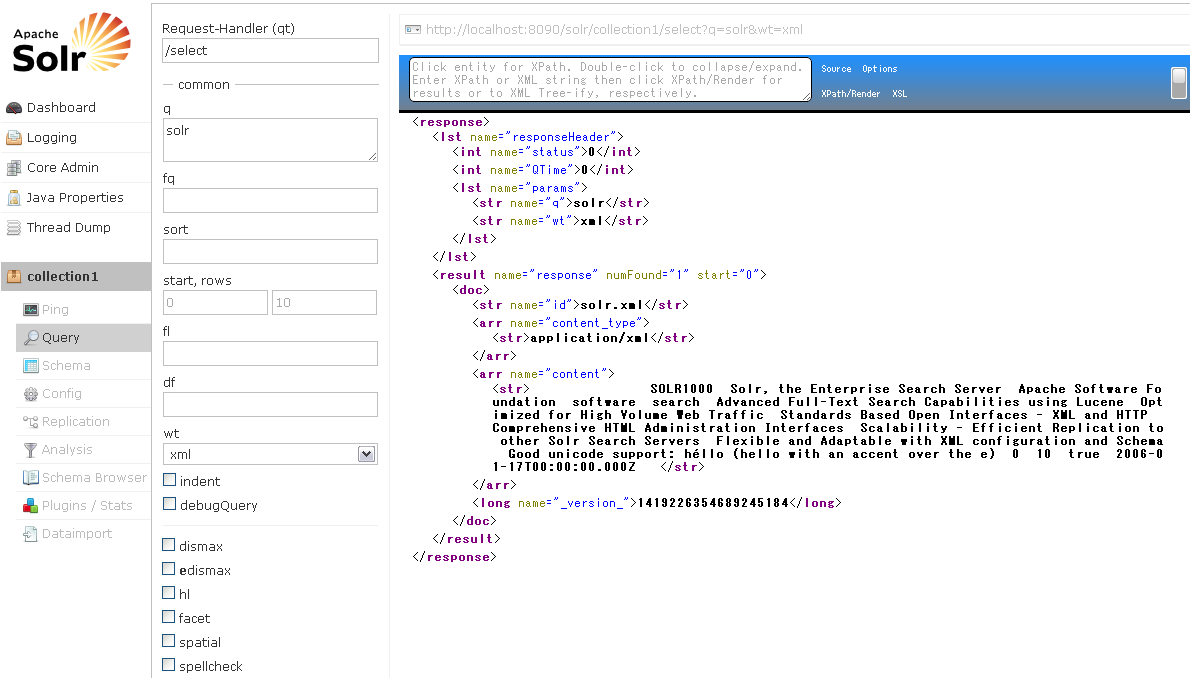1190x678 pixels.
Task: Click the params lst element
Action: [520, 188]
